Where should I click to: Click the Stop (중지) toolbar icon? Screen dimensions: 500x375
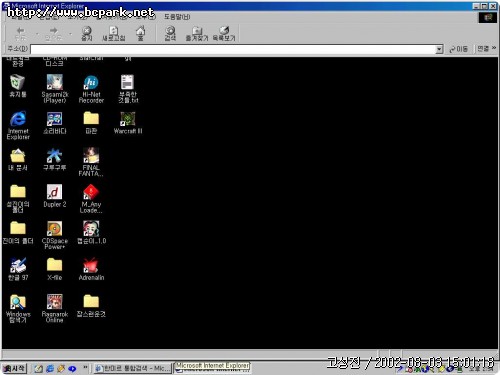coord(87,34)
